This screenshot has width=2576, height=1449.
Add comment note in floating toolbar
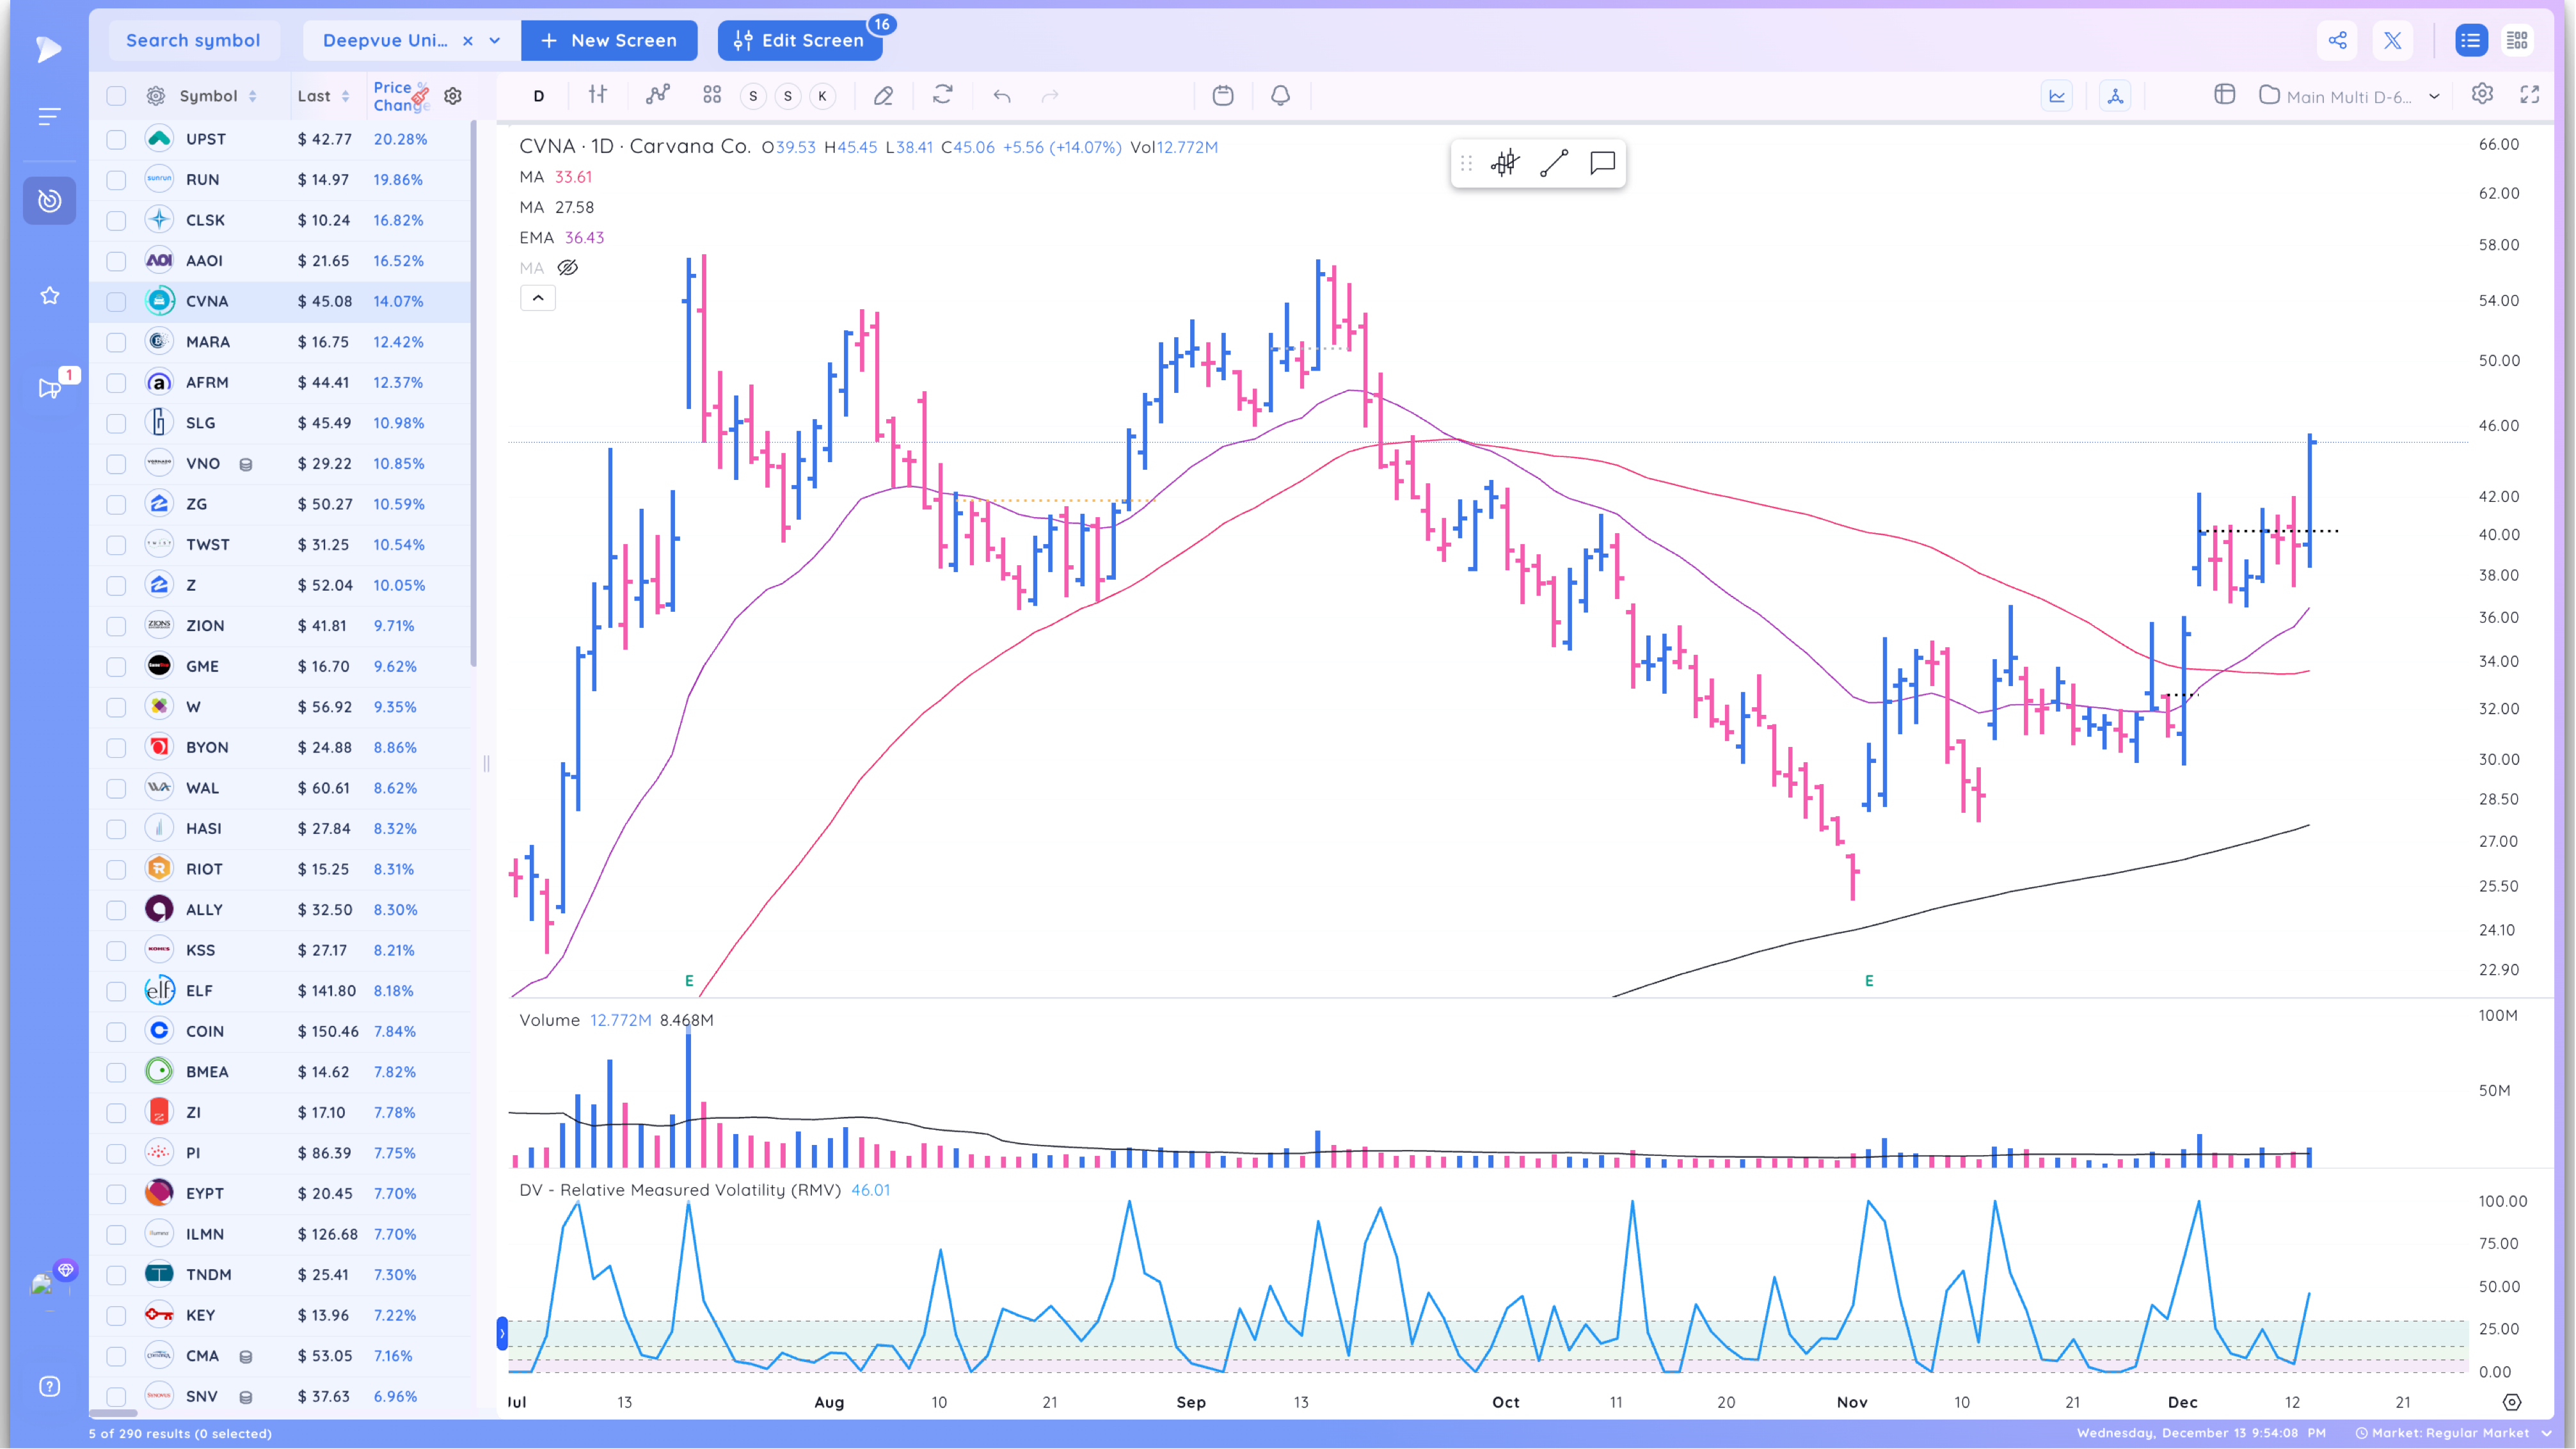pos(1602,163)
